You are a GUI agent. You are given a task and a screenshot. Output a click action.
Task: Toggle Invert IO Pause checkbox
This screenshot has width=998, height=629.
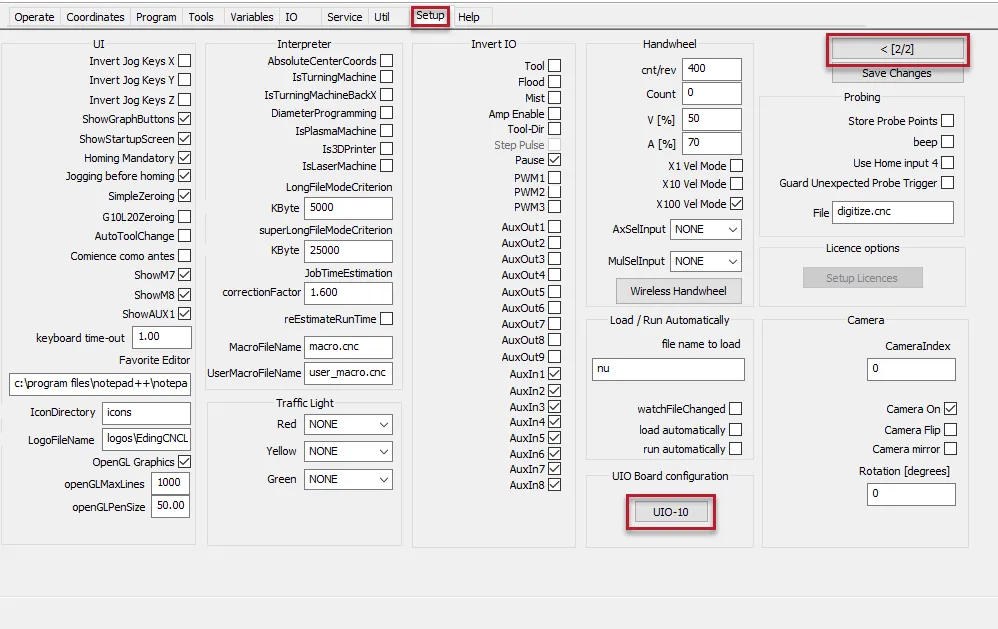point(554,160)
